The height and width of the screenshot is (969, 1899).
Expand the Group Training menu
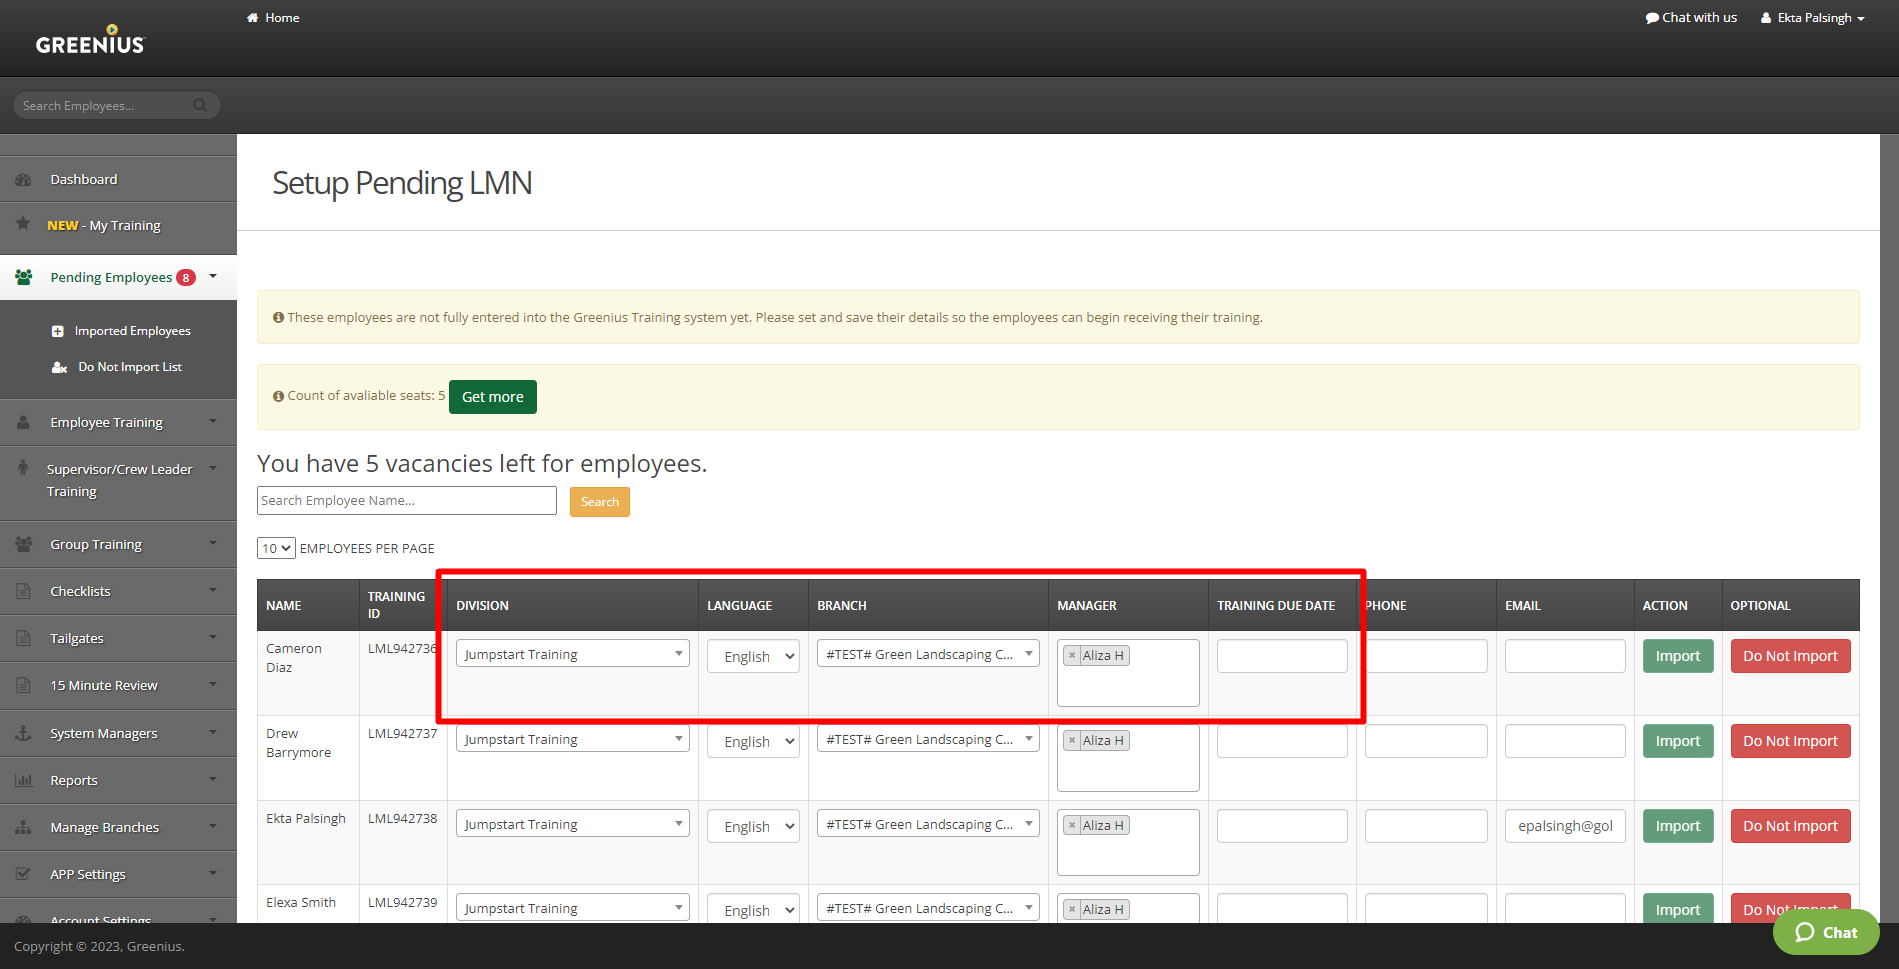tap(118, 544)
